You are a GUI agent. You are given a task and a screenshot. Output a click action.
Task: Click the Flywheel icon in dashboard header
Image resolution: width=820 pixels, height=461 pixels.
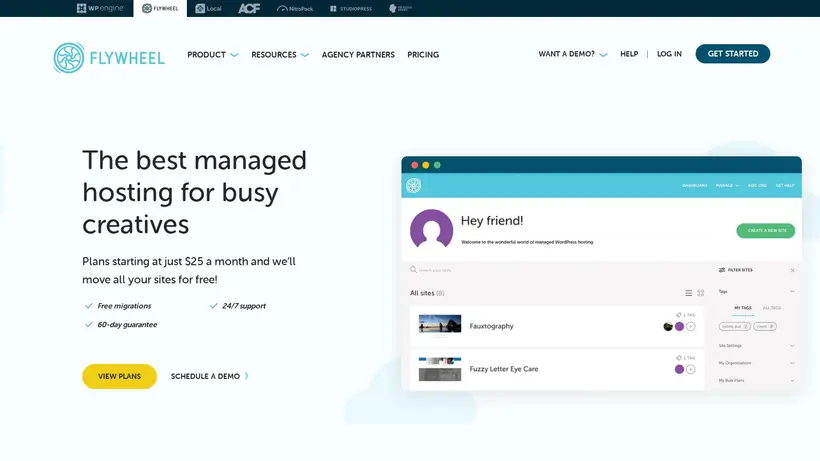point(414,186)
